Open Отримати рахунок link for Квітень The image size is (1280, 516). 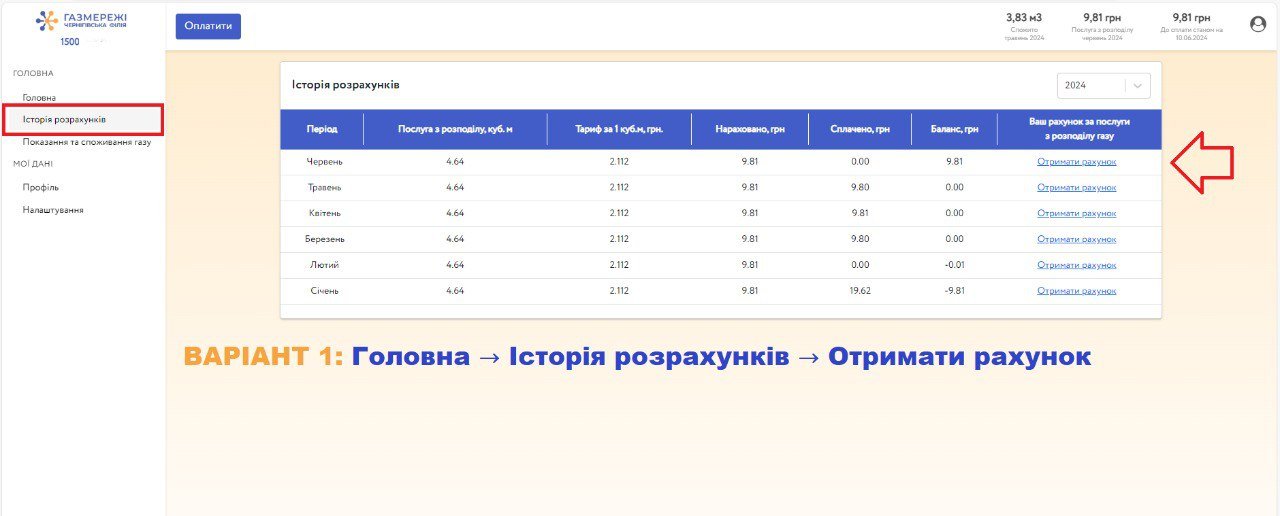tap(1076, 213)
